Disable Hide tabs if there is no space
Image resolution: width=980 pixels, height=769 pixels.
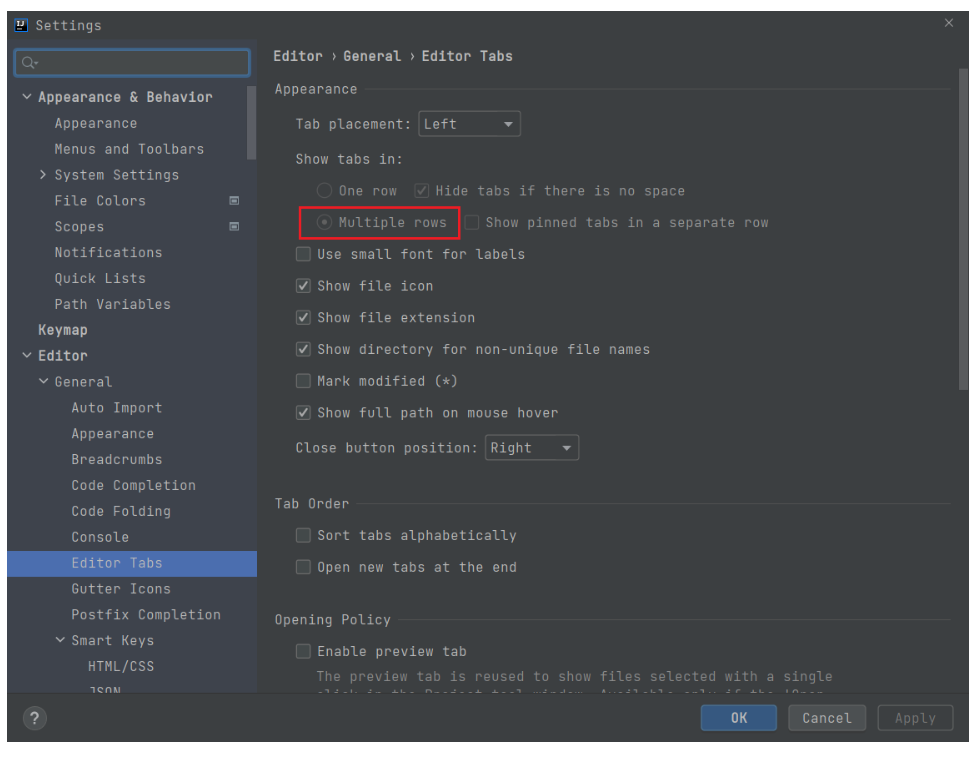(x=421, y=190)
